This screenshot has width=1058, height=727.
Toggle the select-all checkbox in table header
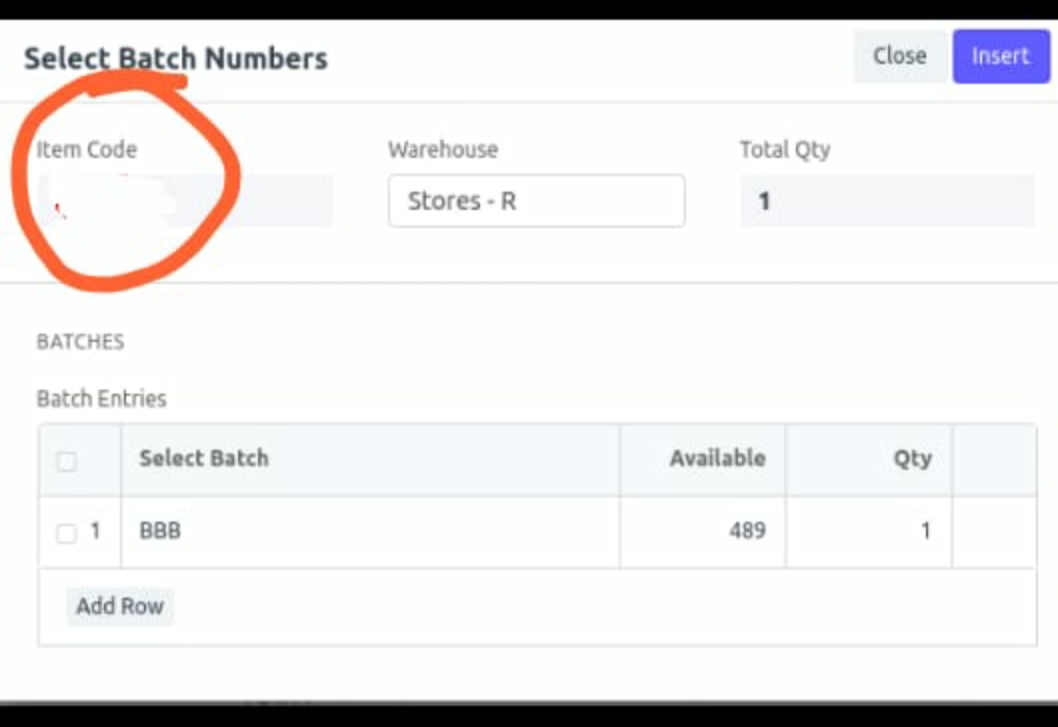point(66,462)
